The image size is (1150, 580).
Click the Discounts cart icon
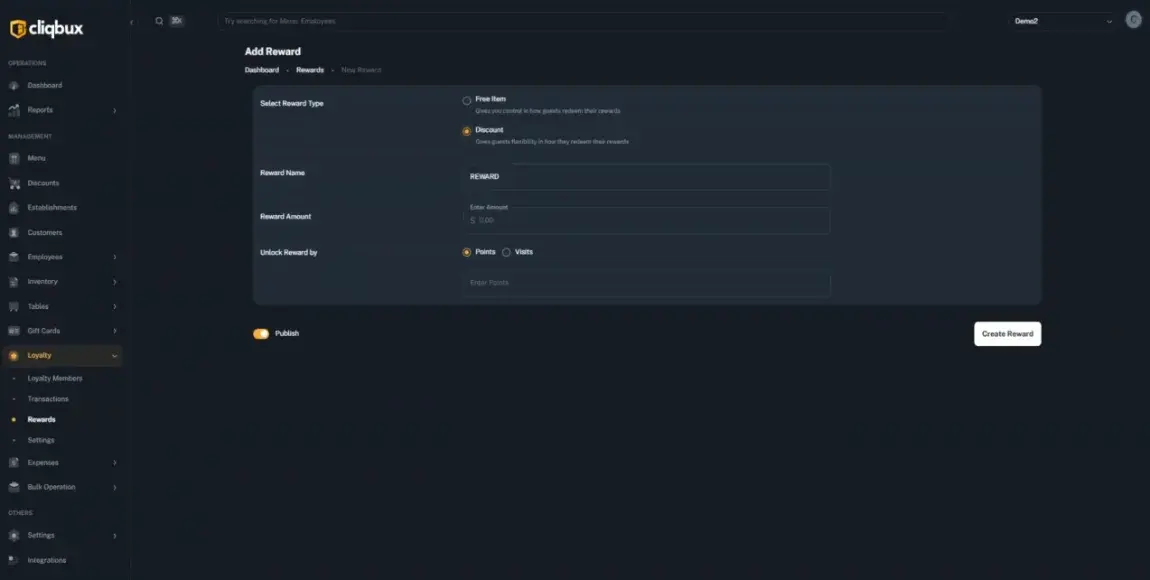coord(13,183)
